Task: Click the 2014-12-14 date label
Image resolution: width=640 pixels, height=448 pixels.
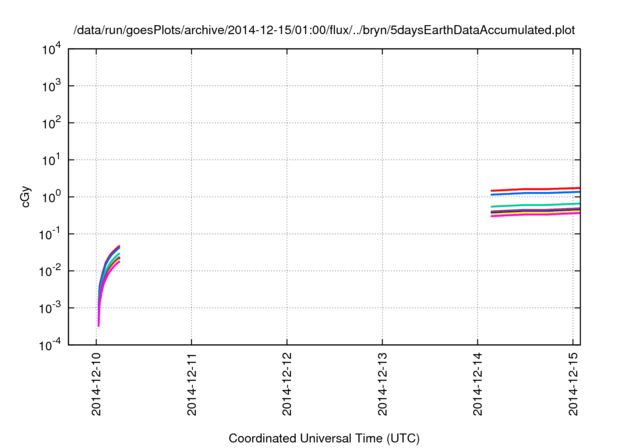Action: [x=478, y=384]
